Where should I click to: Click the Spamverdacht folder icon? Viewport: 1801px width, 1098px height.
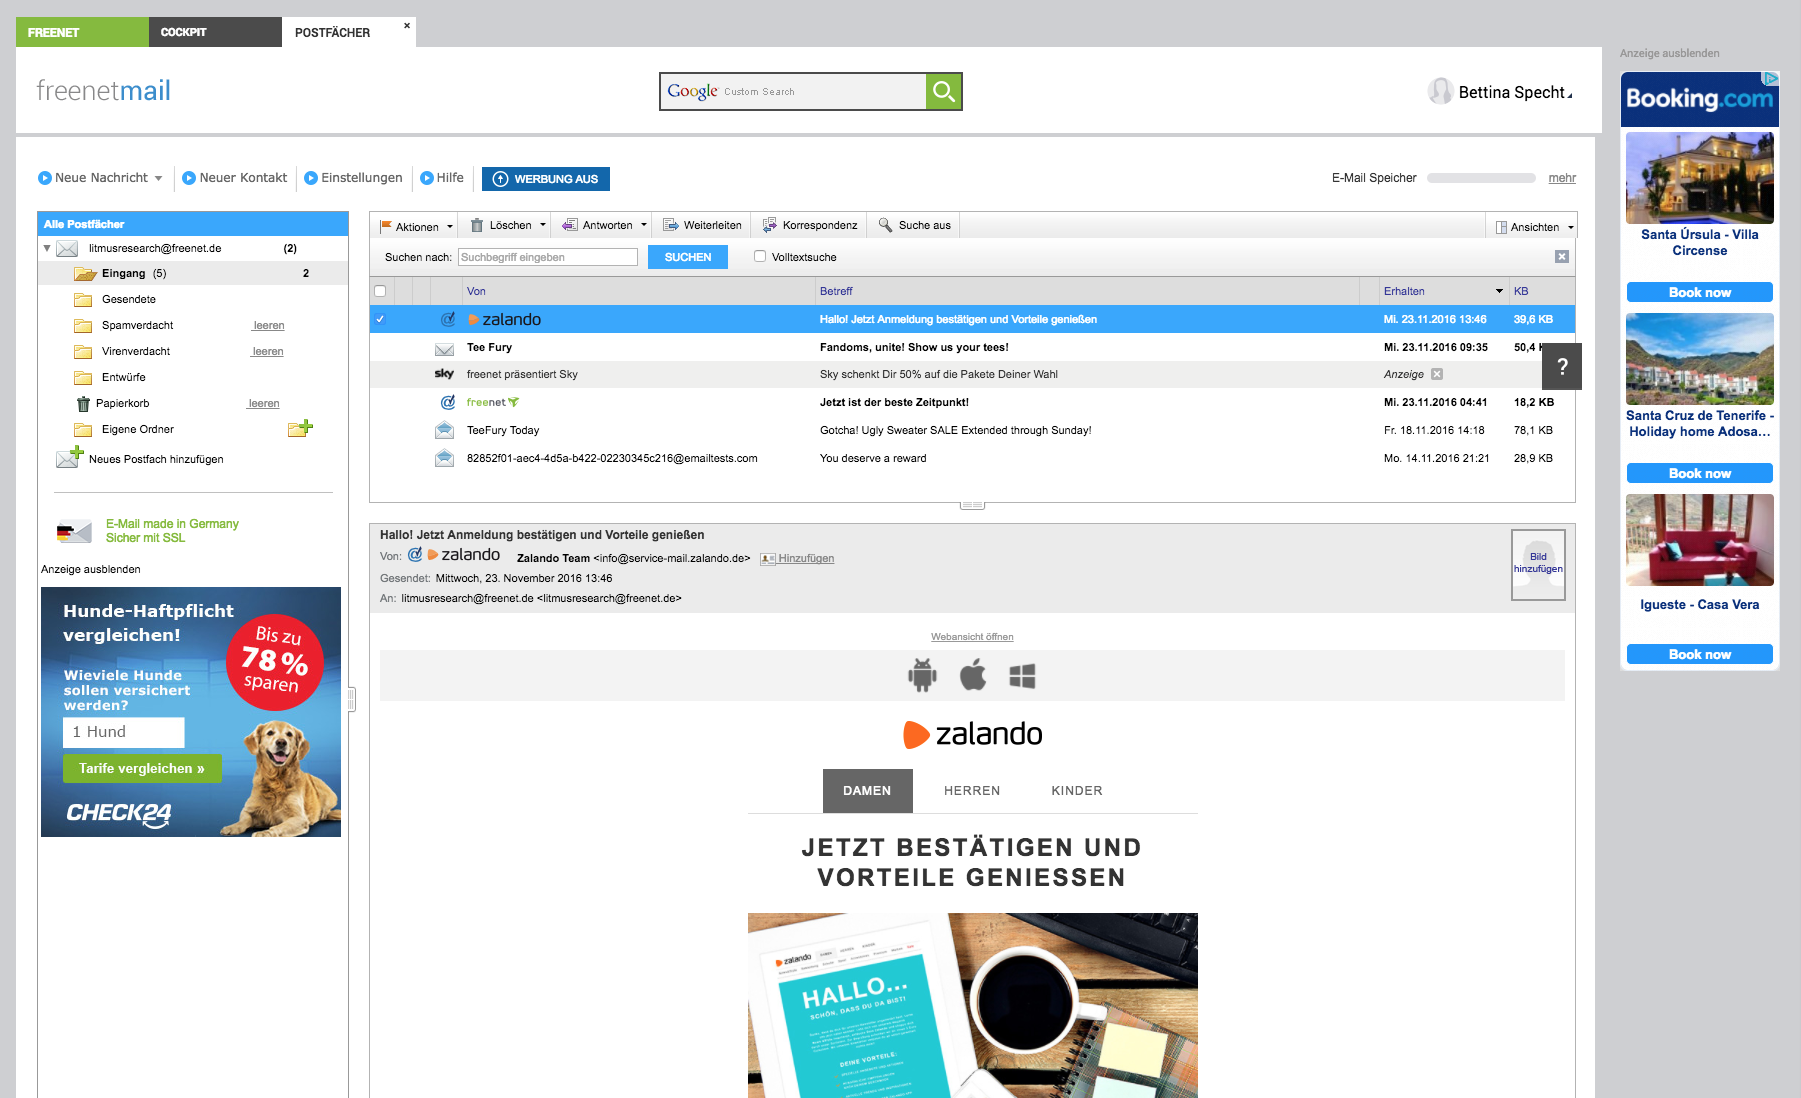pyautogui.click(x=83, y=326)
